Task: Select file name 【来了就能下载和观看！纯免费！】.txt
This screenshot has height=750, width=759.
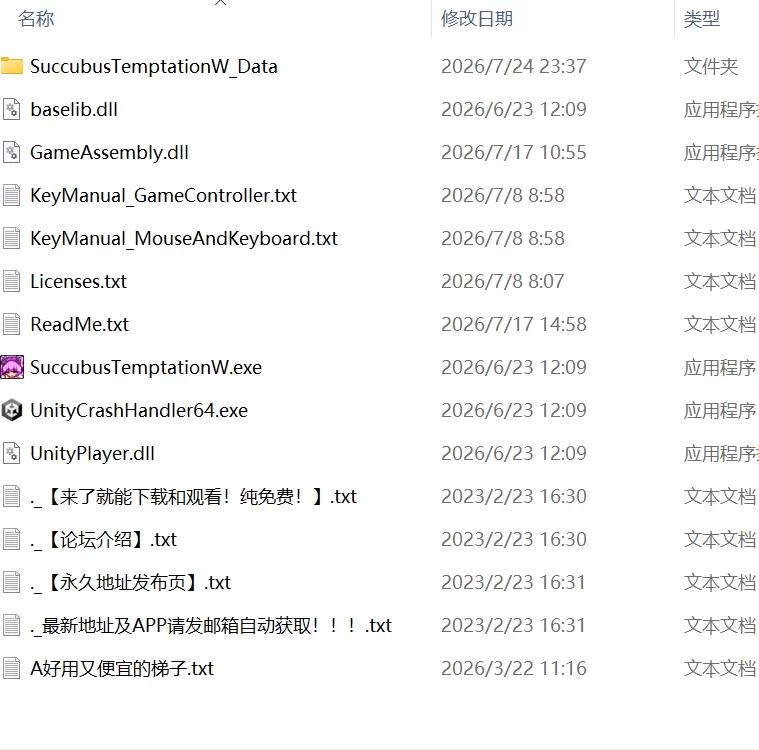Action: pyautogui.click(x=194, y=497)
